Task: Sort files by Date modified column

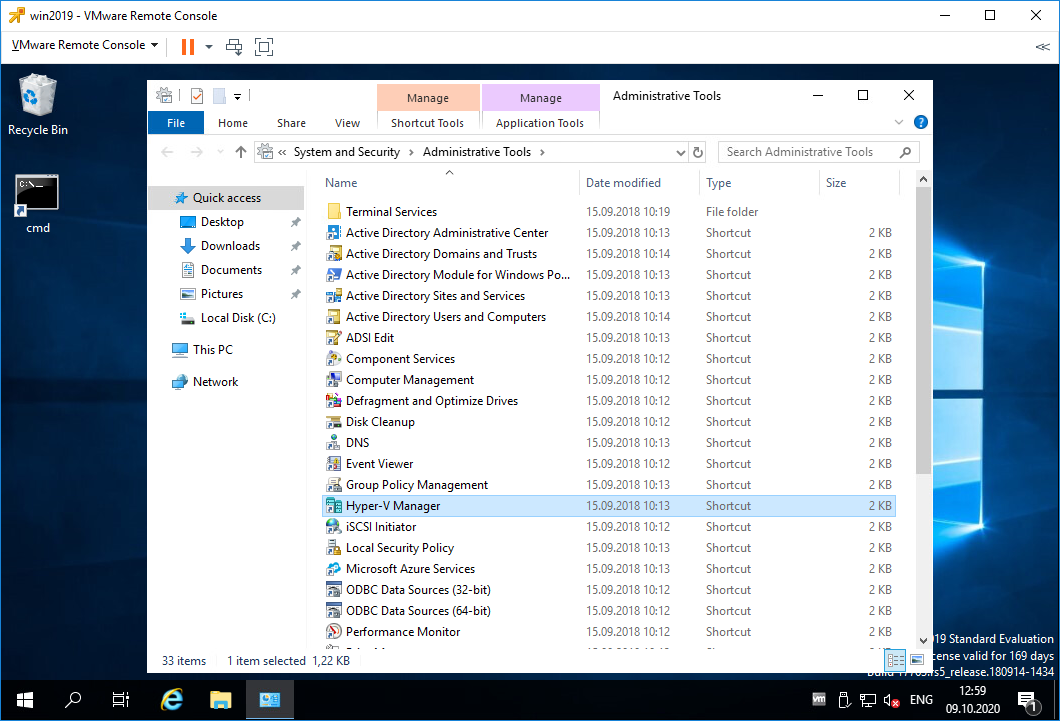Action: (639, 182)
